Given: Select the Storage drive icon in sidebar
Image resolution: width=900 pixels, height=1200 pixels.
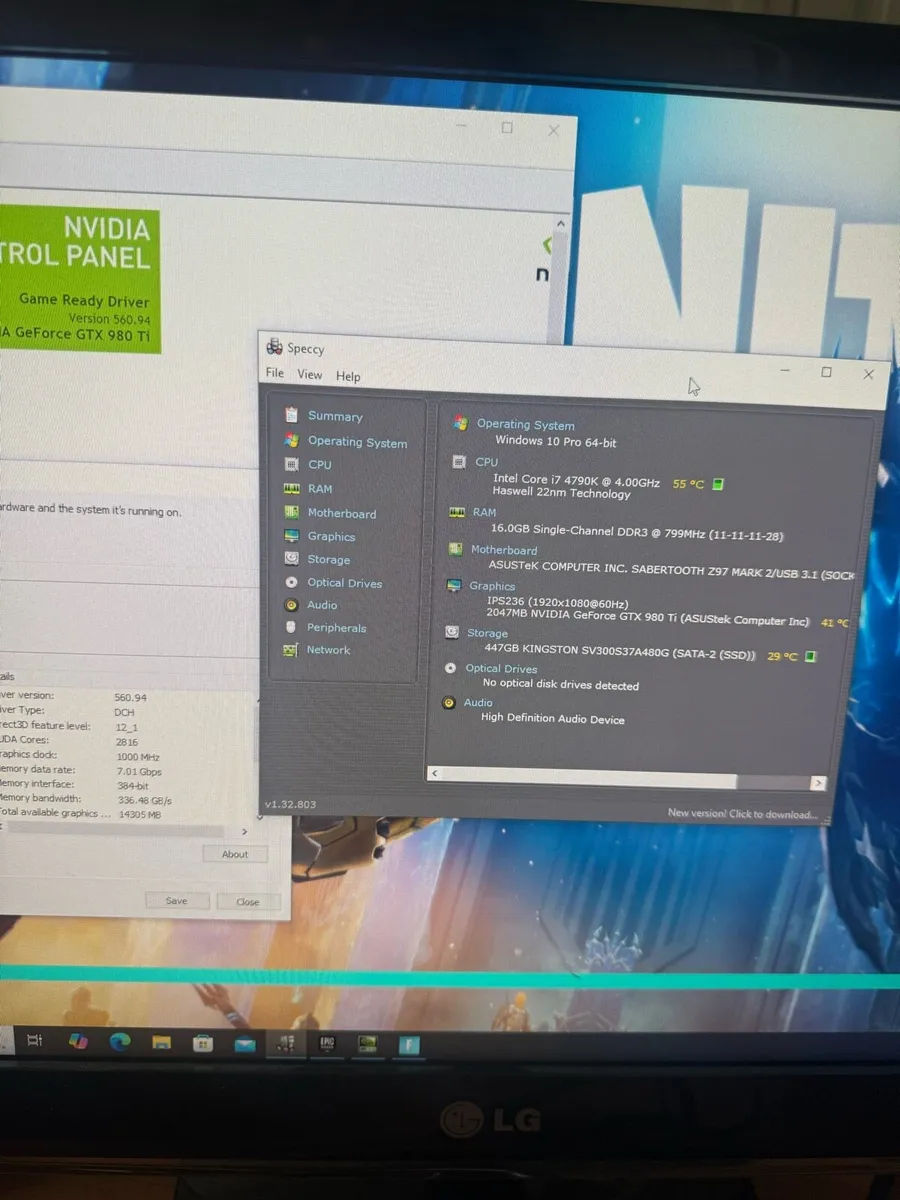Looking at the screenshot, I should [x=291, y=559].
